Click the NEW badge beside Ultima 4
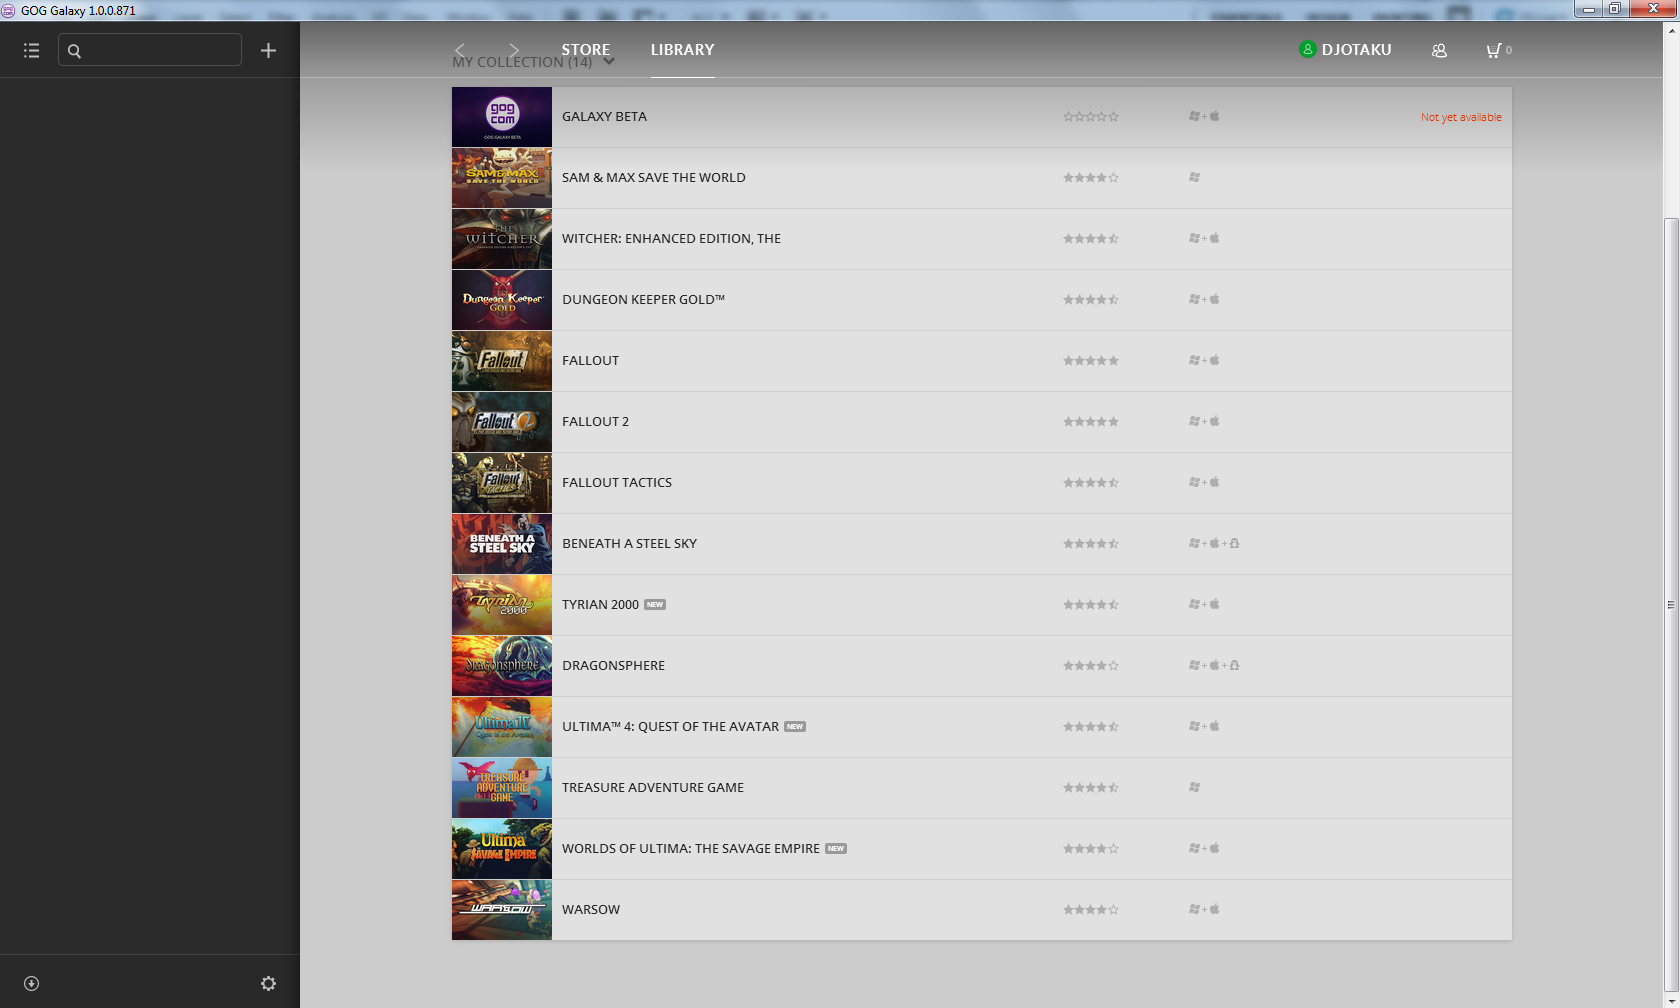This screenshot has width=1680, height=1008. 795,727
